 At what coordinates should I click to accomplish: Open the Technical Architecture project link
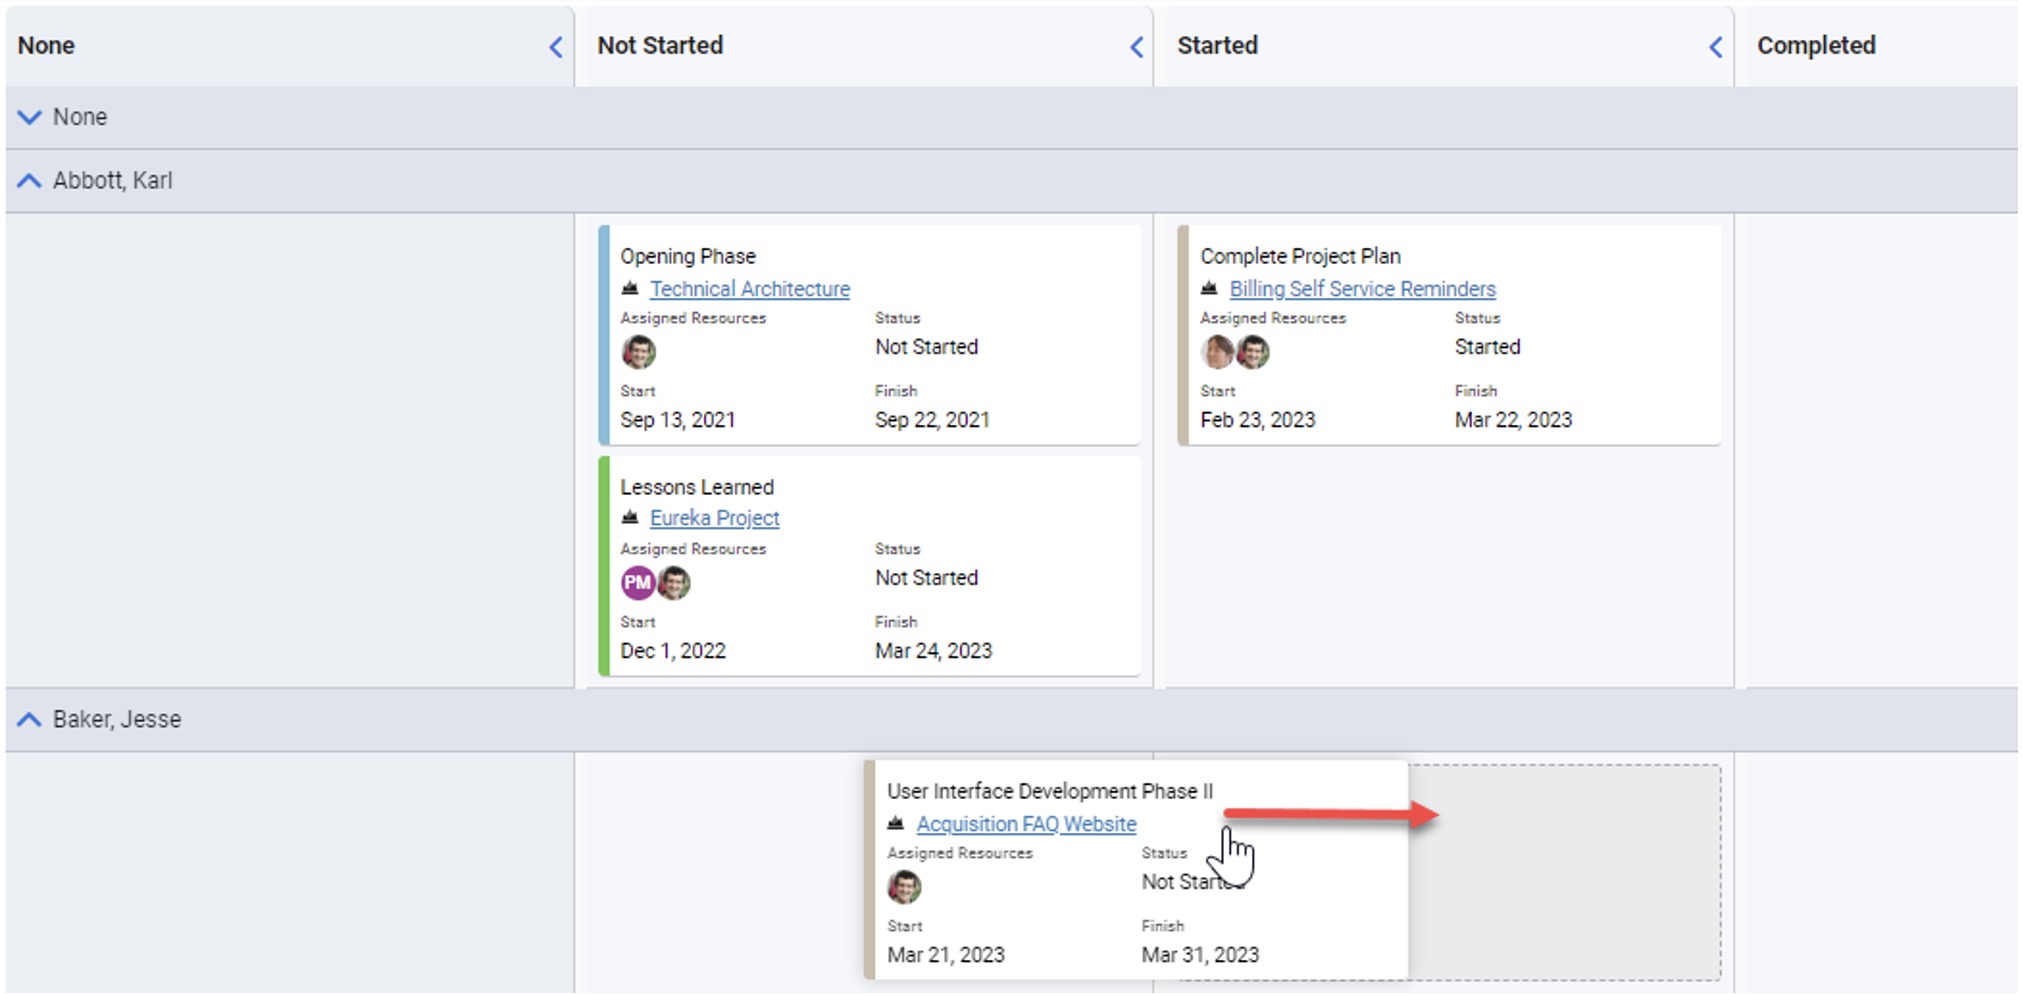click(x=750, y=289)
